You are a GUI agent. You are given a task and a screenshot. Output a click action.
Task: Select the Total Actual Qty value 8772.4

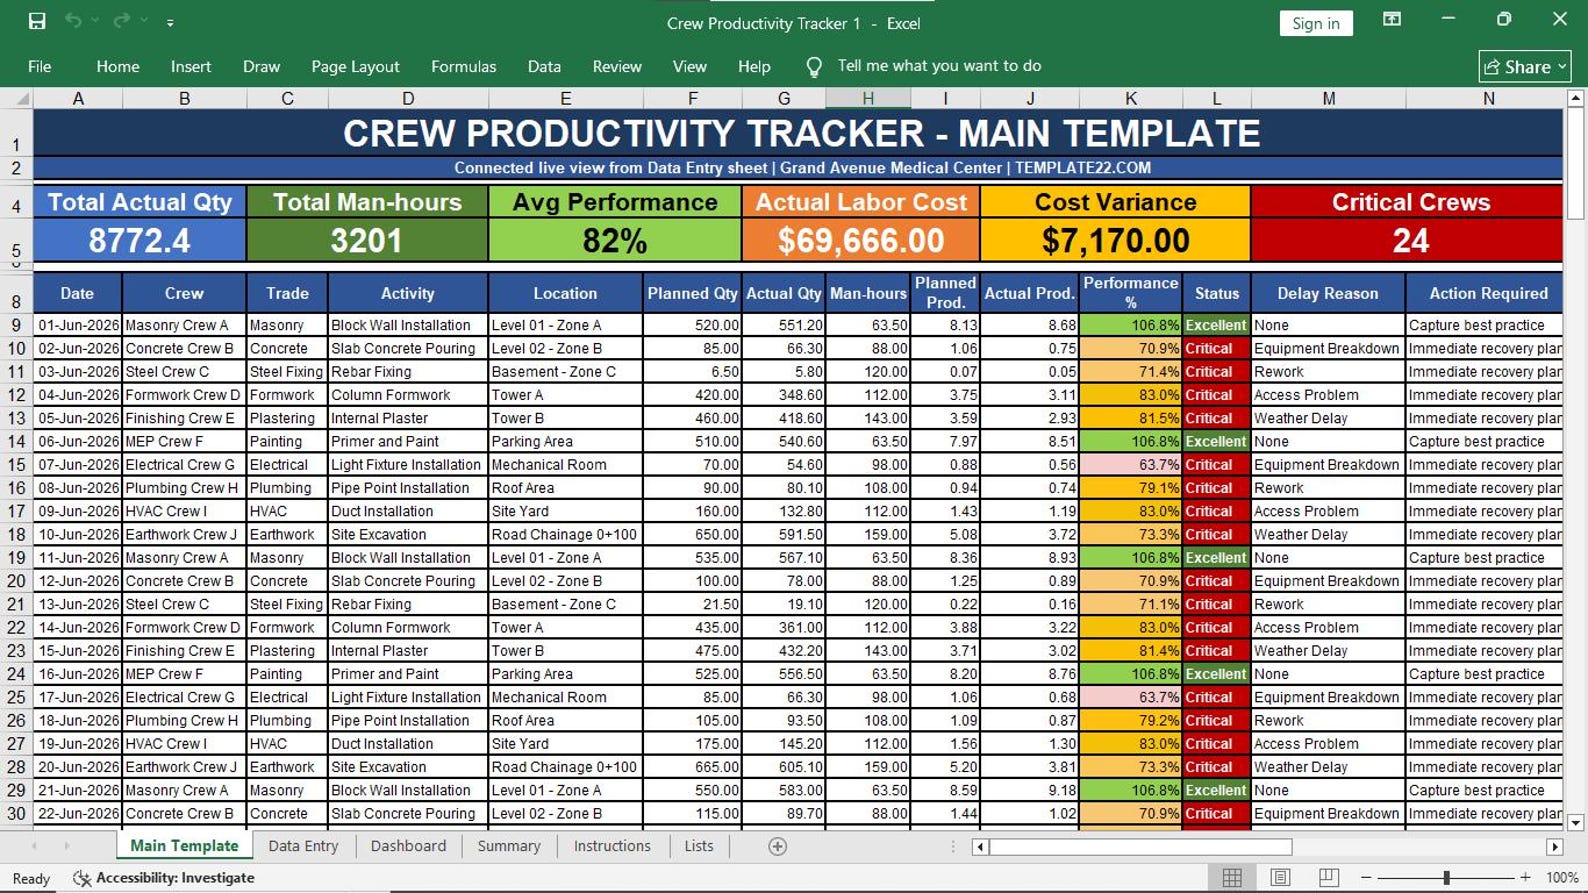(x=139, y=241)
